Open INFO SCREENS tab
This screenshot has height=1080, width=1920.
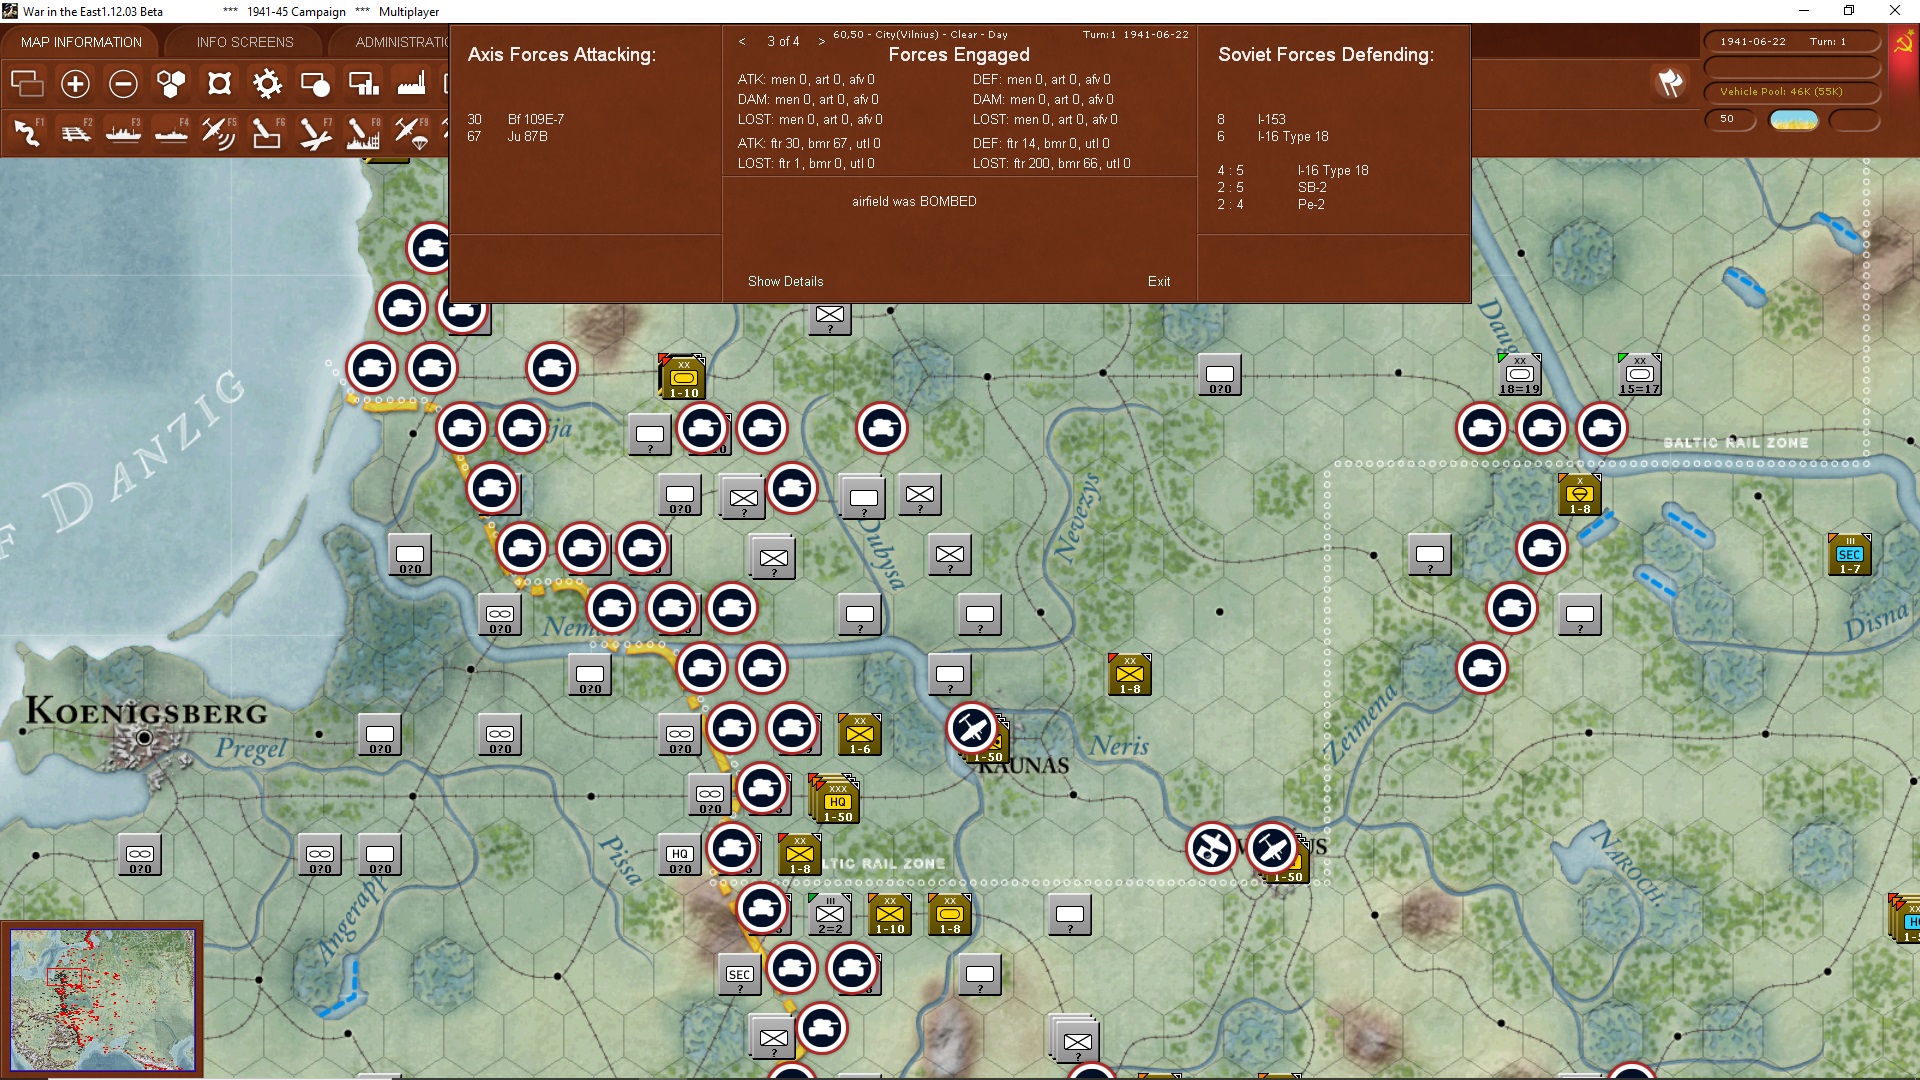coord(245,42)
